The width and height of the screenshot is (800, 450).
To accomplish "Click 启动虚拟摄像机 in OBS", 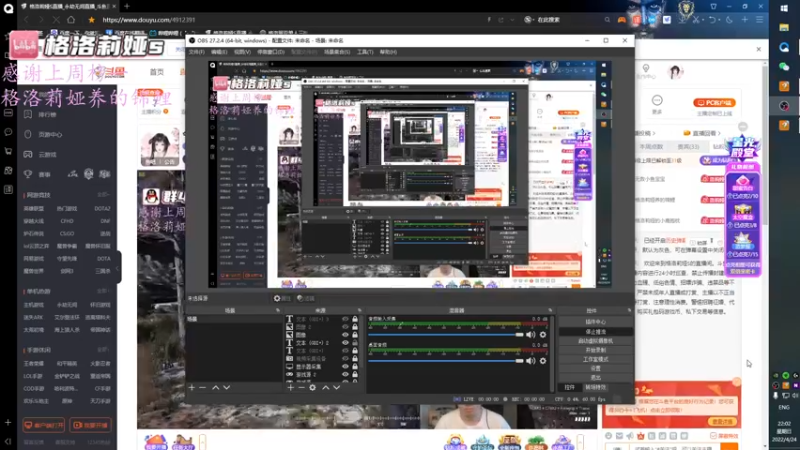I will point(595,341).
